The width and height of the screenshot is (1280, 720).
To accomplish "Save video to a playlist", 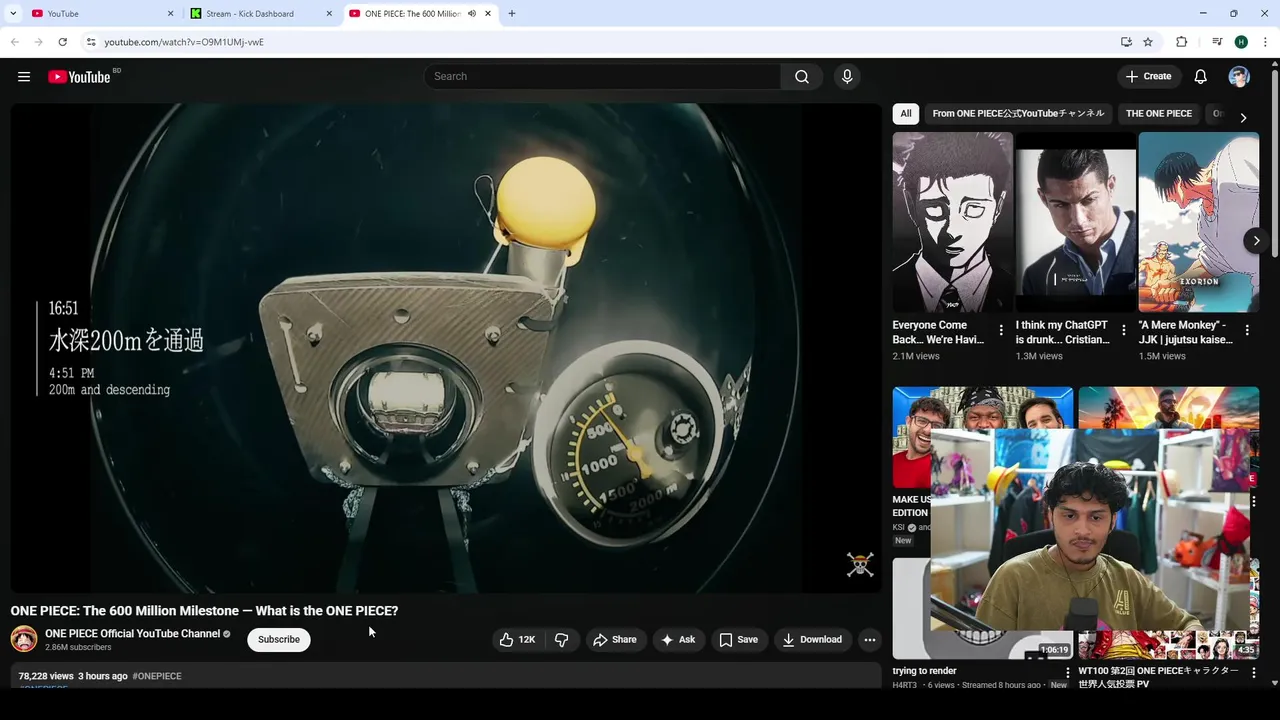I will tap(738, 640).
